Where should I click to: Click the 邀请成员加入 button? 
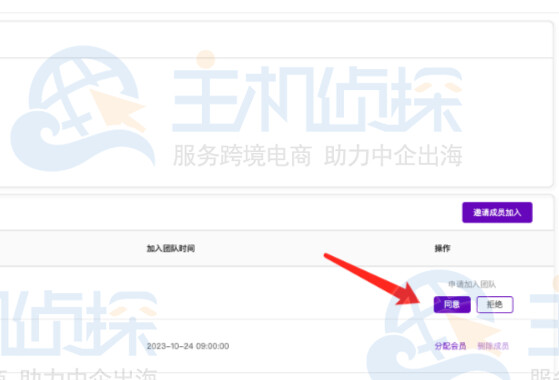[x=497, y=212]
